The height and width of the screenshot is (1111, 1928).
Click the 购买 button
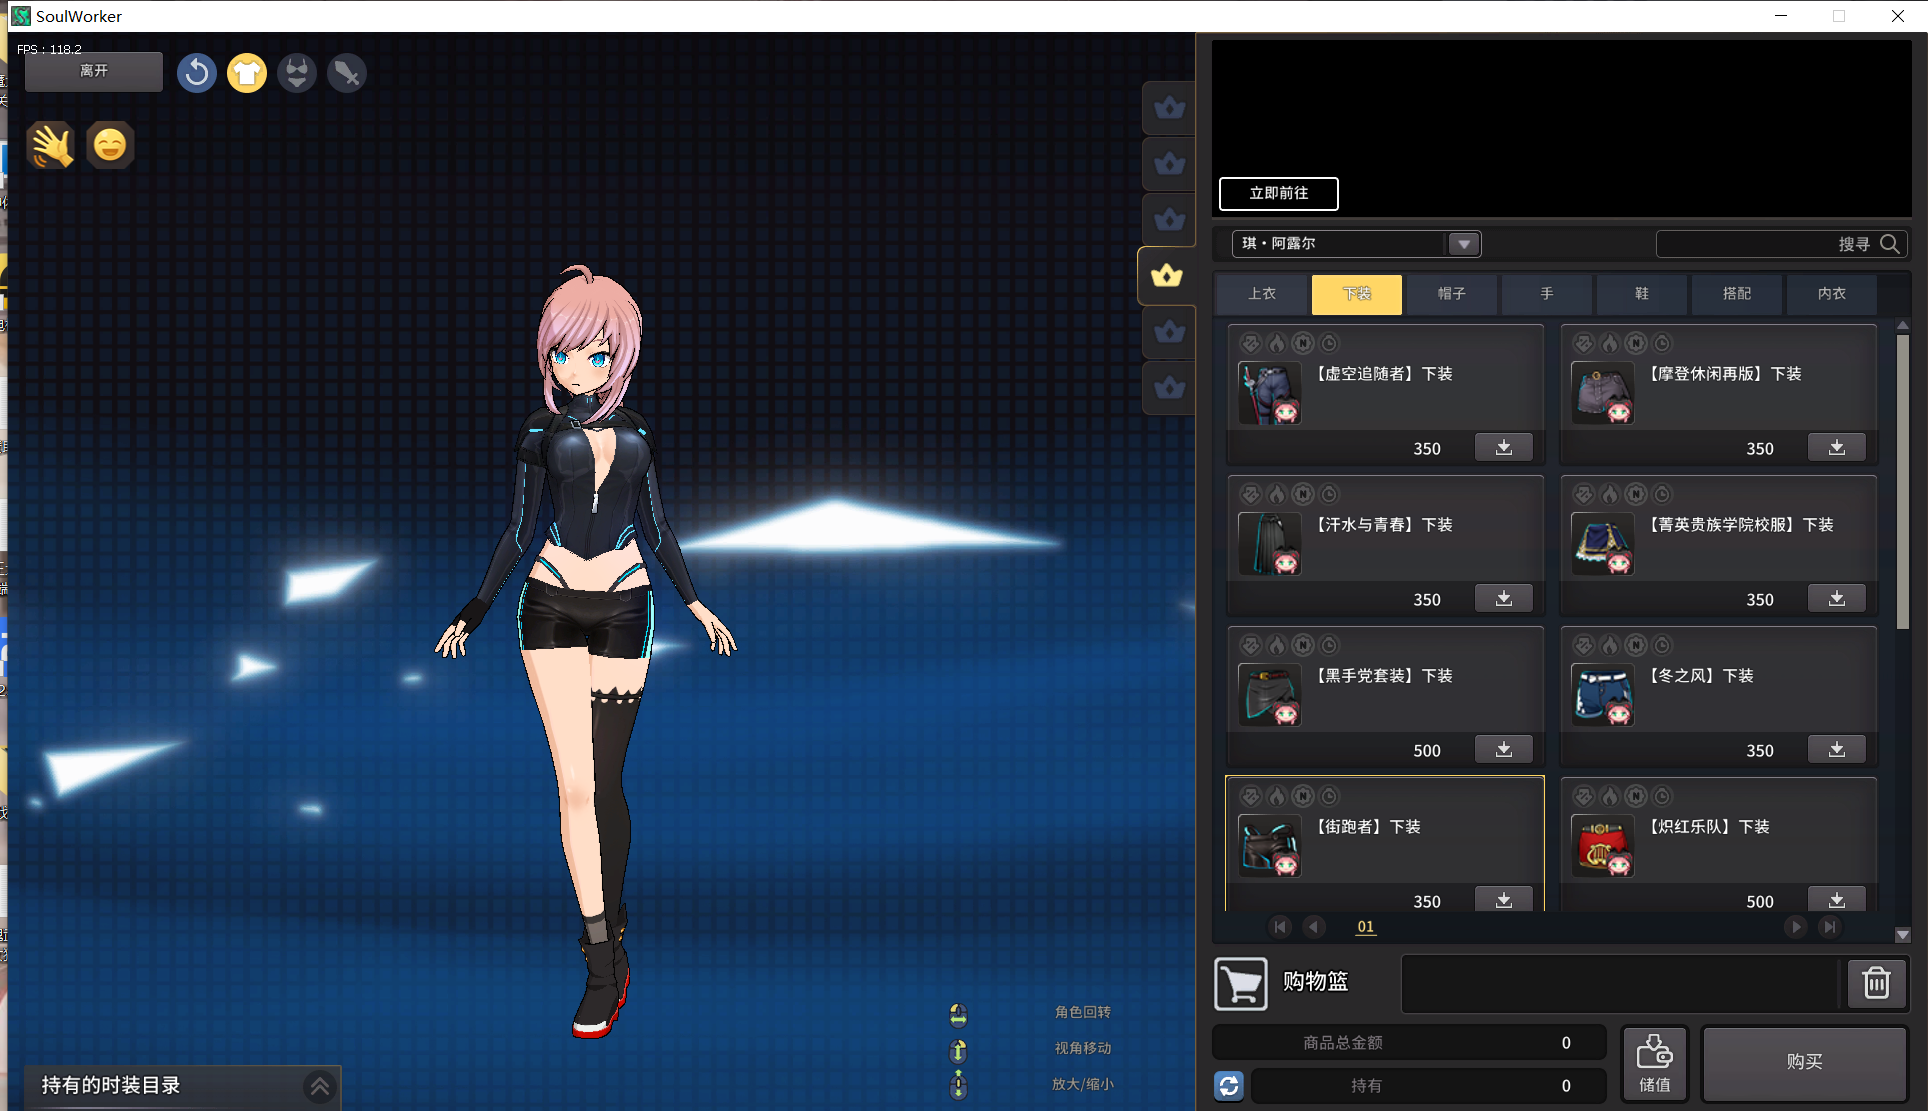(x=1804, y=1062)
